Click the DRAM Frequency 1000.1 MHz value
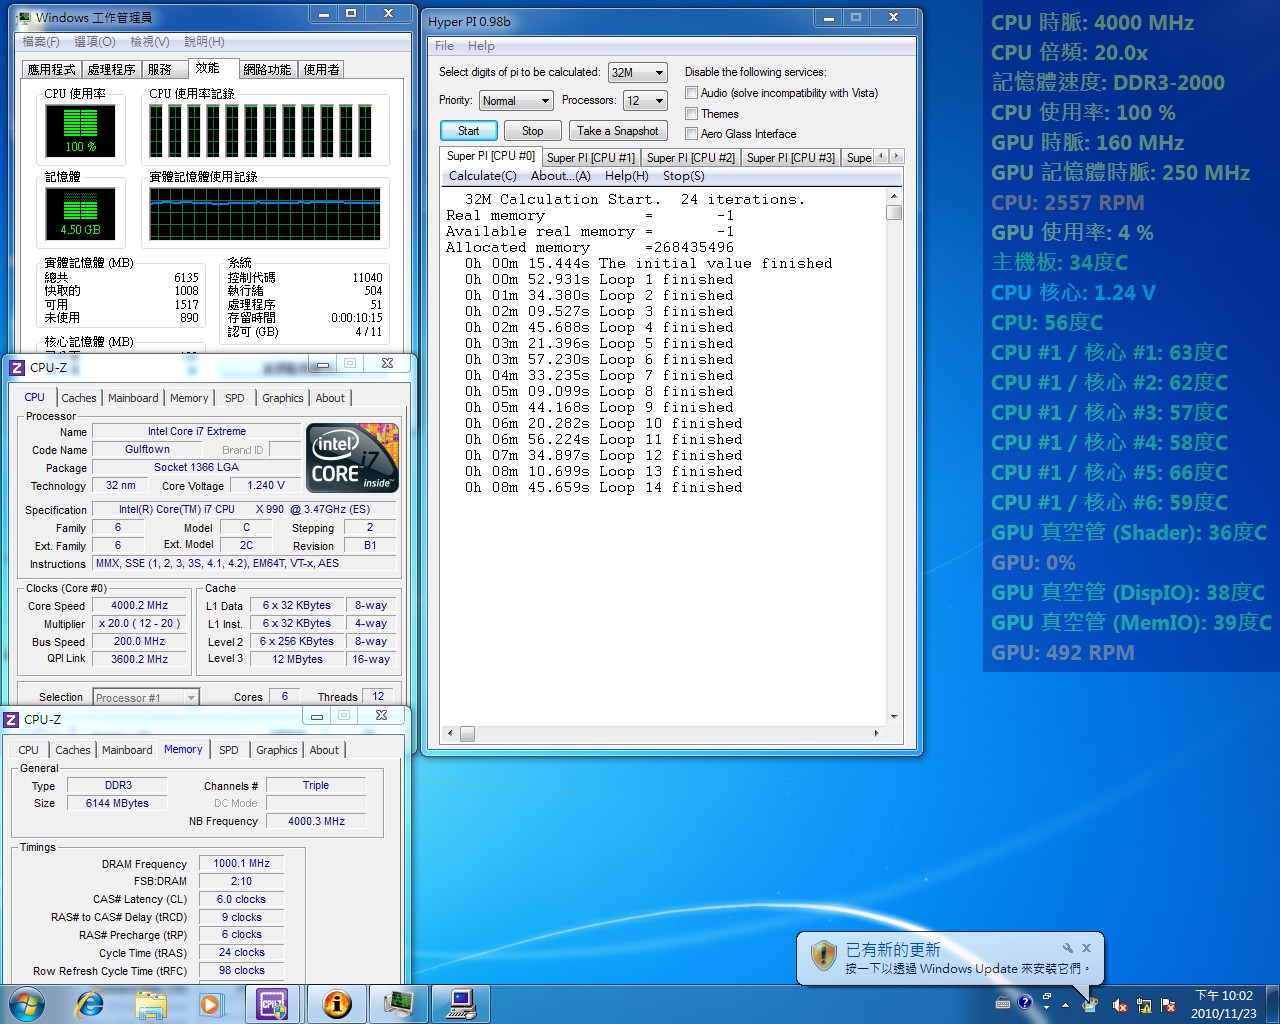This screenshot has height=1024, width=1280. point(241,863)
